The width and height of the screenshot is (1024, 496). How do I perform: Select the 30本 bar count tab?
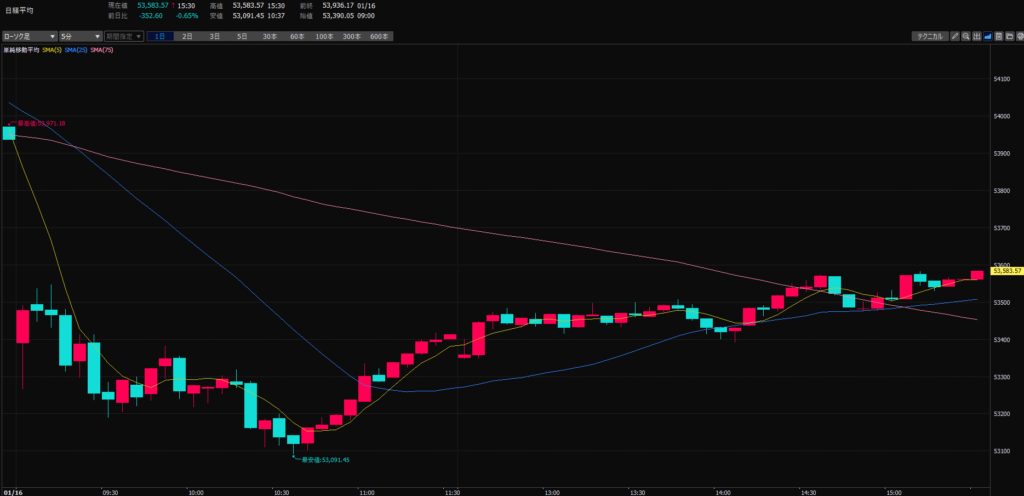pos(270,36)
